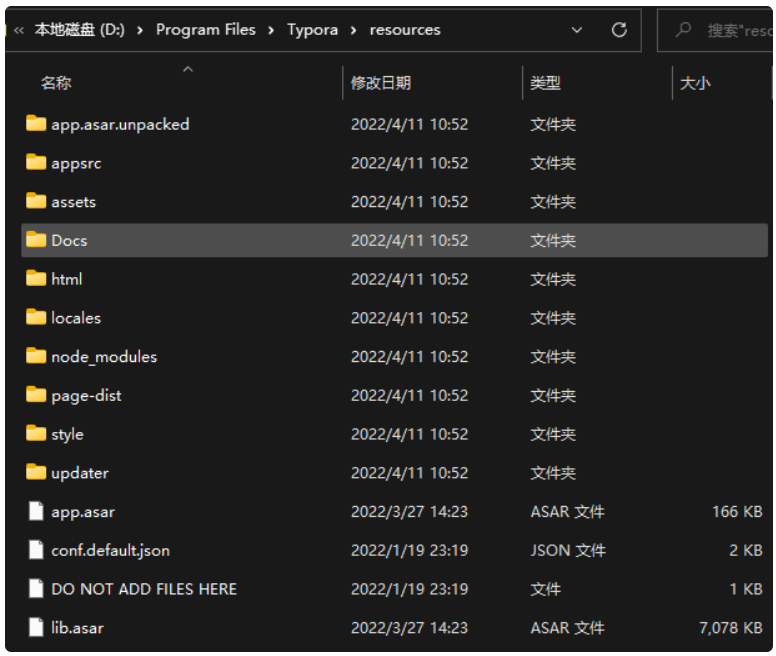Select the Docs folder name

[69, 240]
